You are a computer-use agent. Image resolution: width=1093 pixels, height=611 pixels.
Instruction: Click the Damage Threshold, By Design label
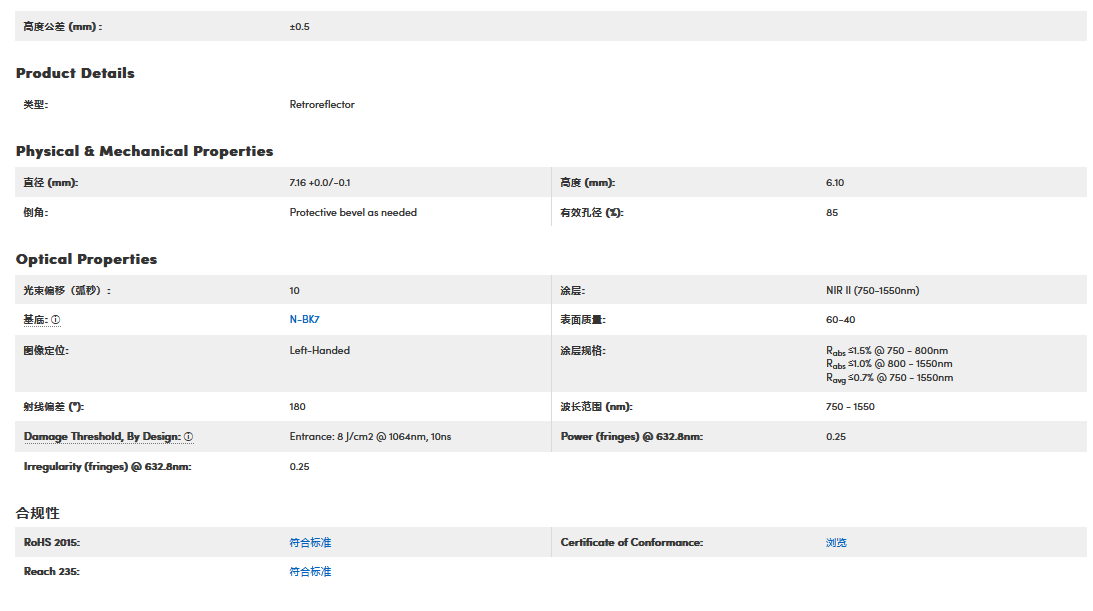[102, 437]
